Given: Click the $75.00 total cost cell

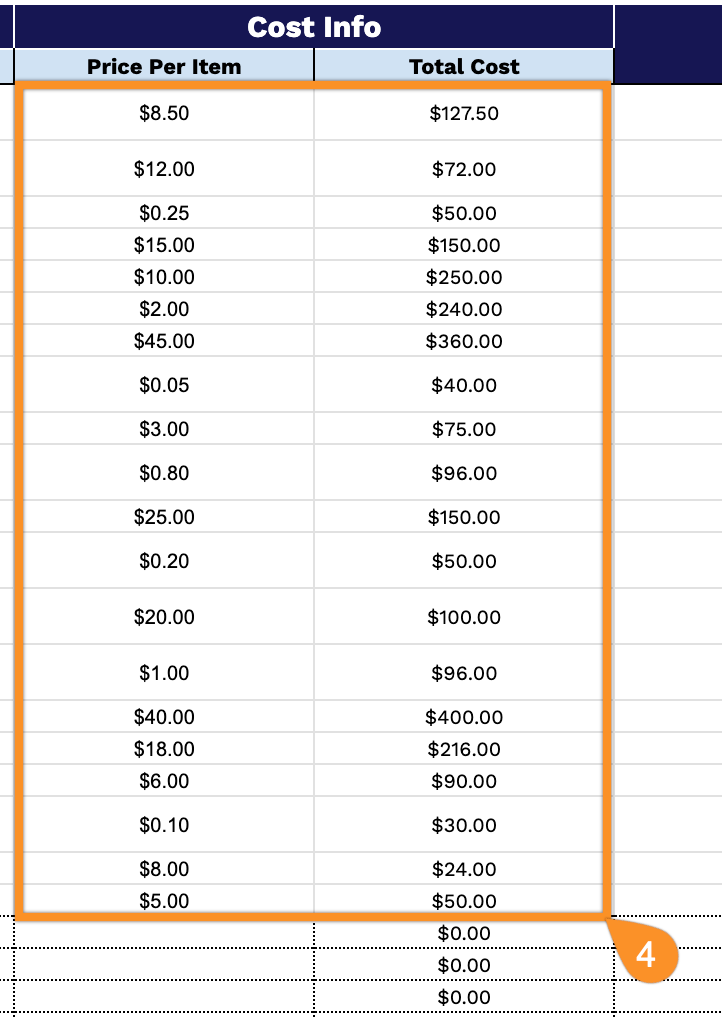Looking at the screenshot, I should pos(464,429).
